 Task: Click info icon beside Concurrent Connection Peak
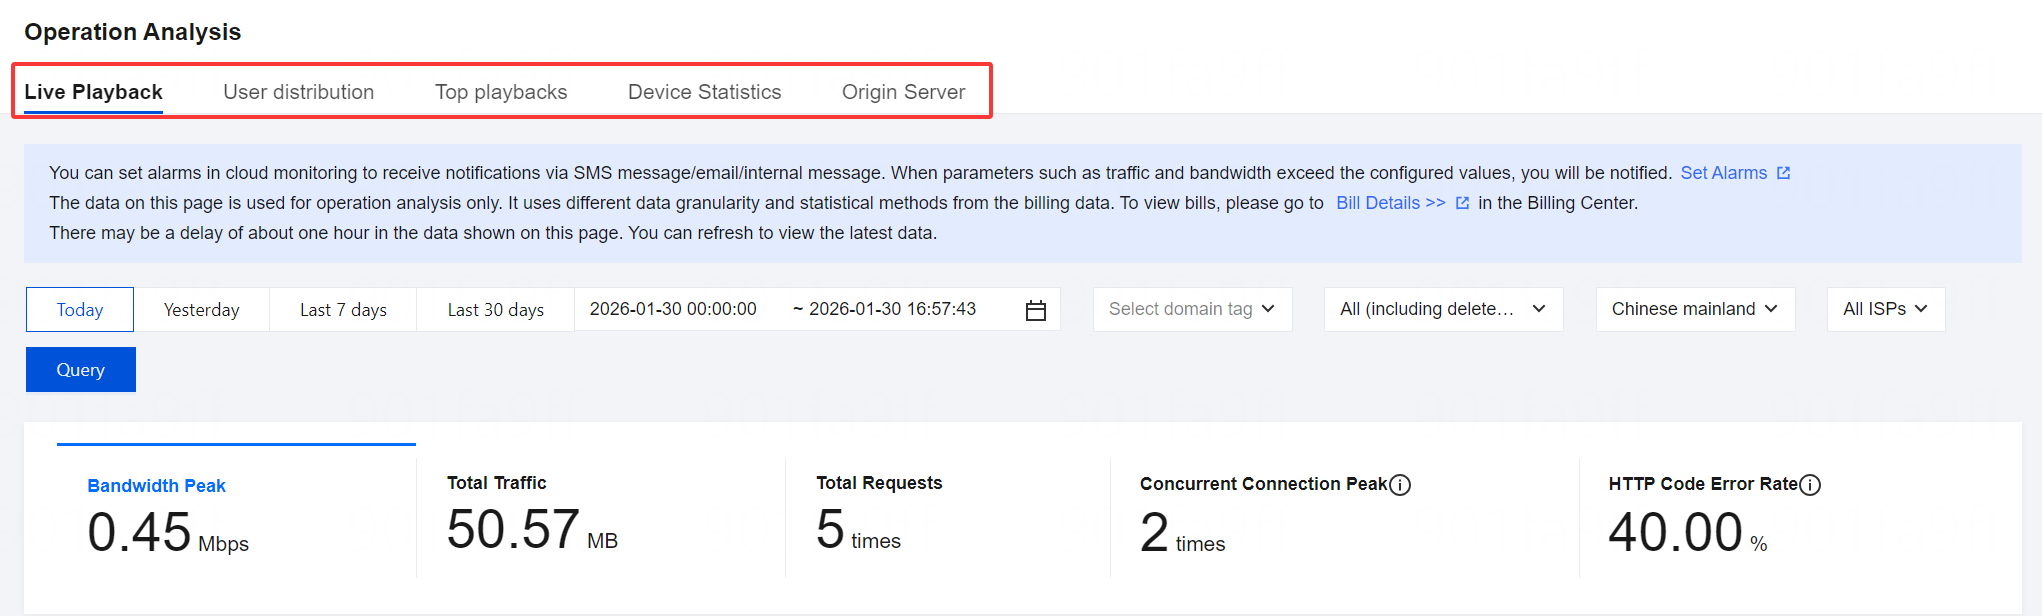point(1400,485)
